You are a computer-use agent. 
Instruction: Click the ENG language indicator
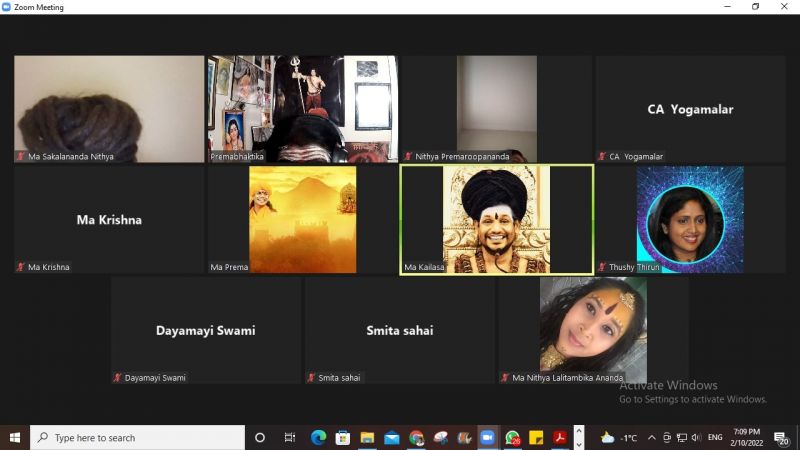(715, 438)
